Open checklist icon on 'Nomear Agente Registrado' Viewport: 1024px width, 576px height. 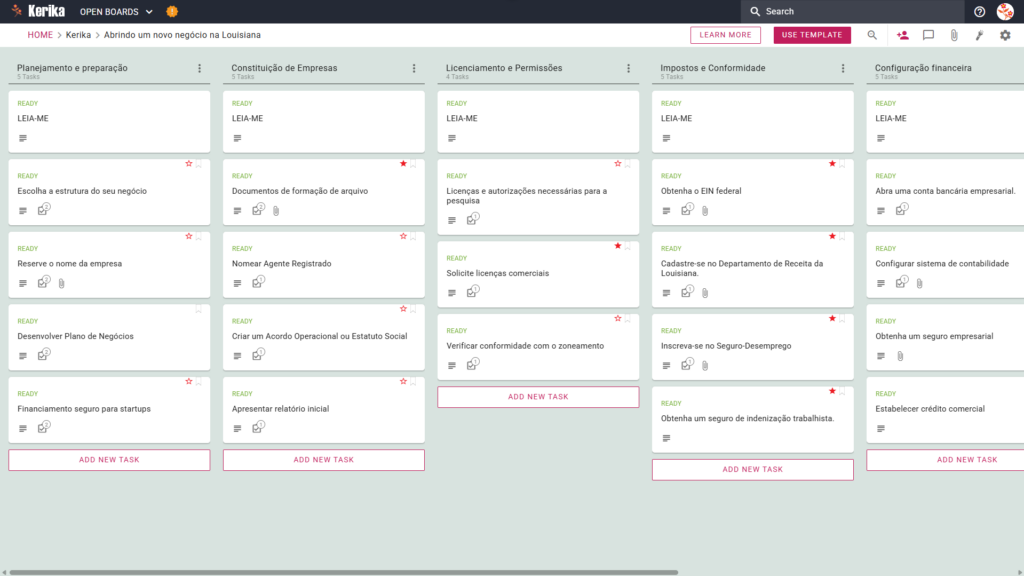[x=258, y=283]
